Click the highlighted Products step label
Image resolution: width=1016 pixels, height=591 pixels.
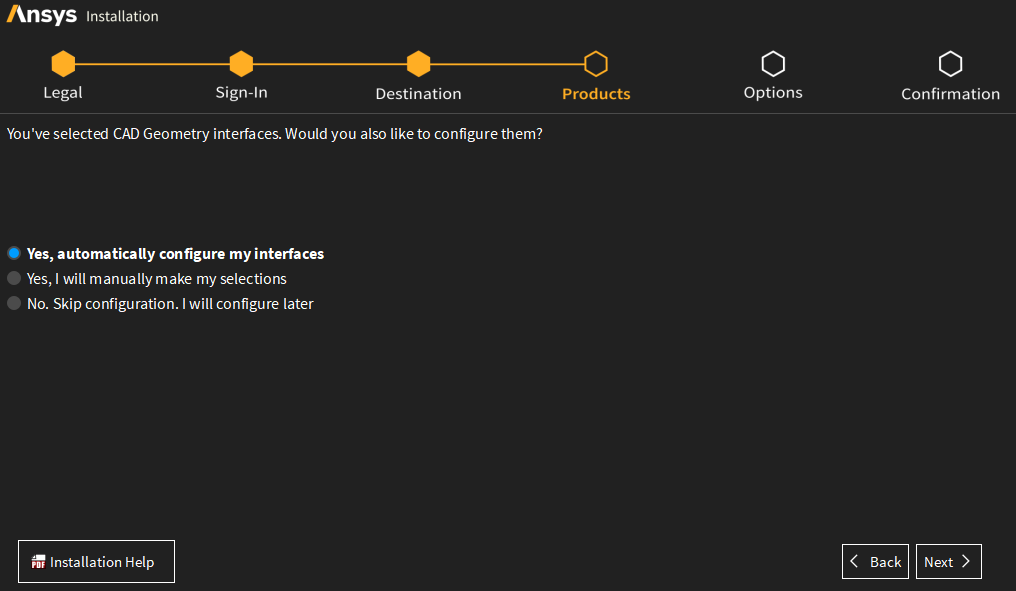click(596, 94)
